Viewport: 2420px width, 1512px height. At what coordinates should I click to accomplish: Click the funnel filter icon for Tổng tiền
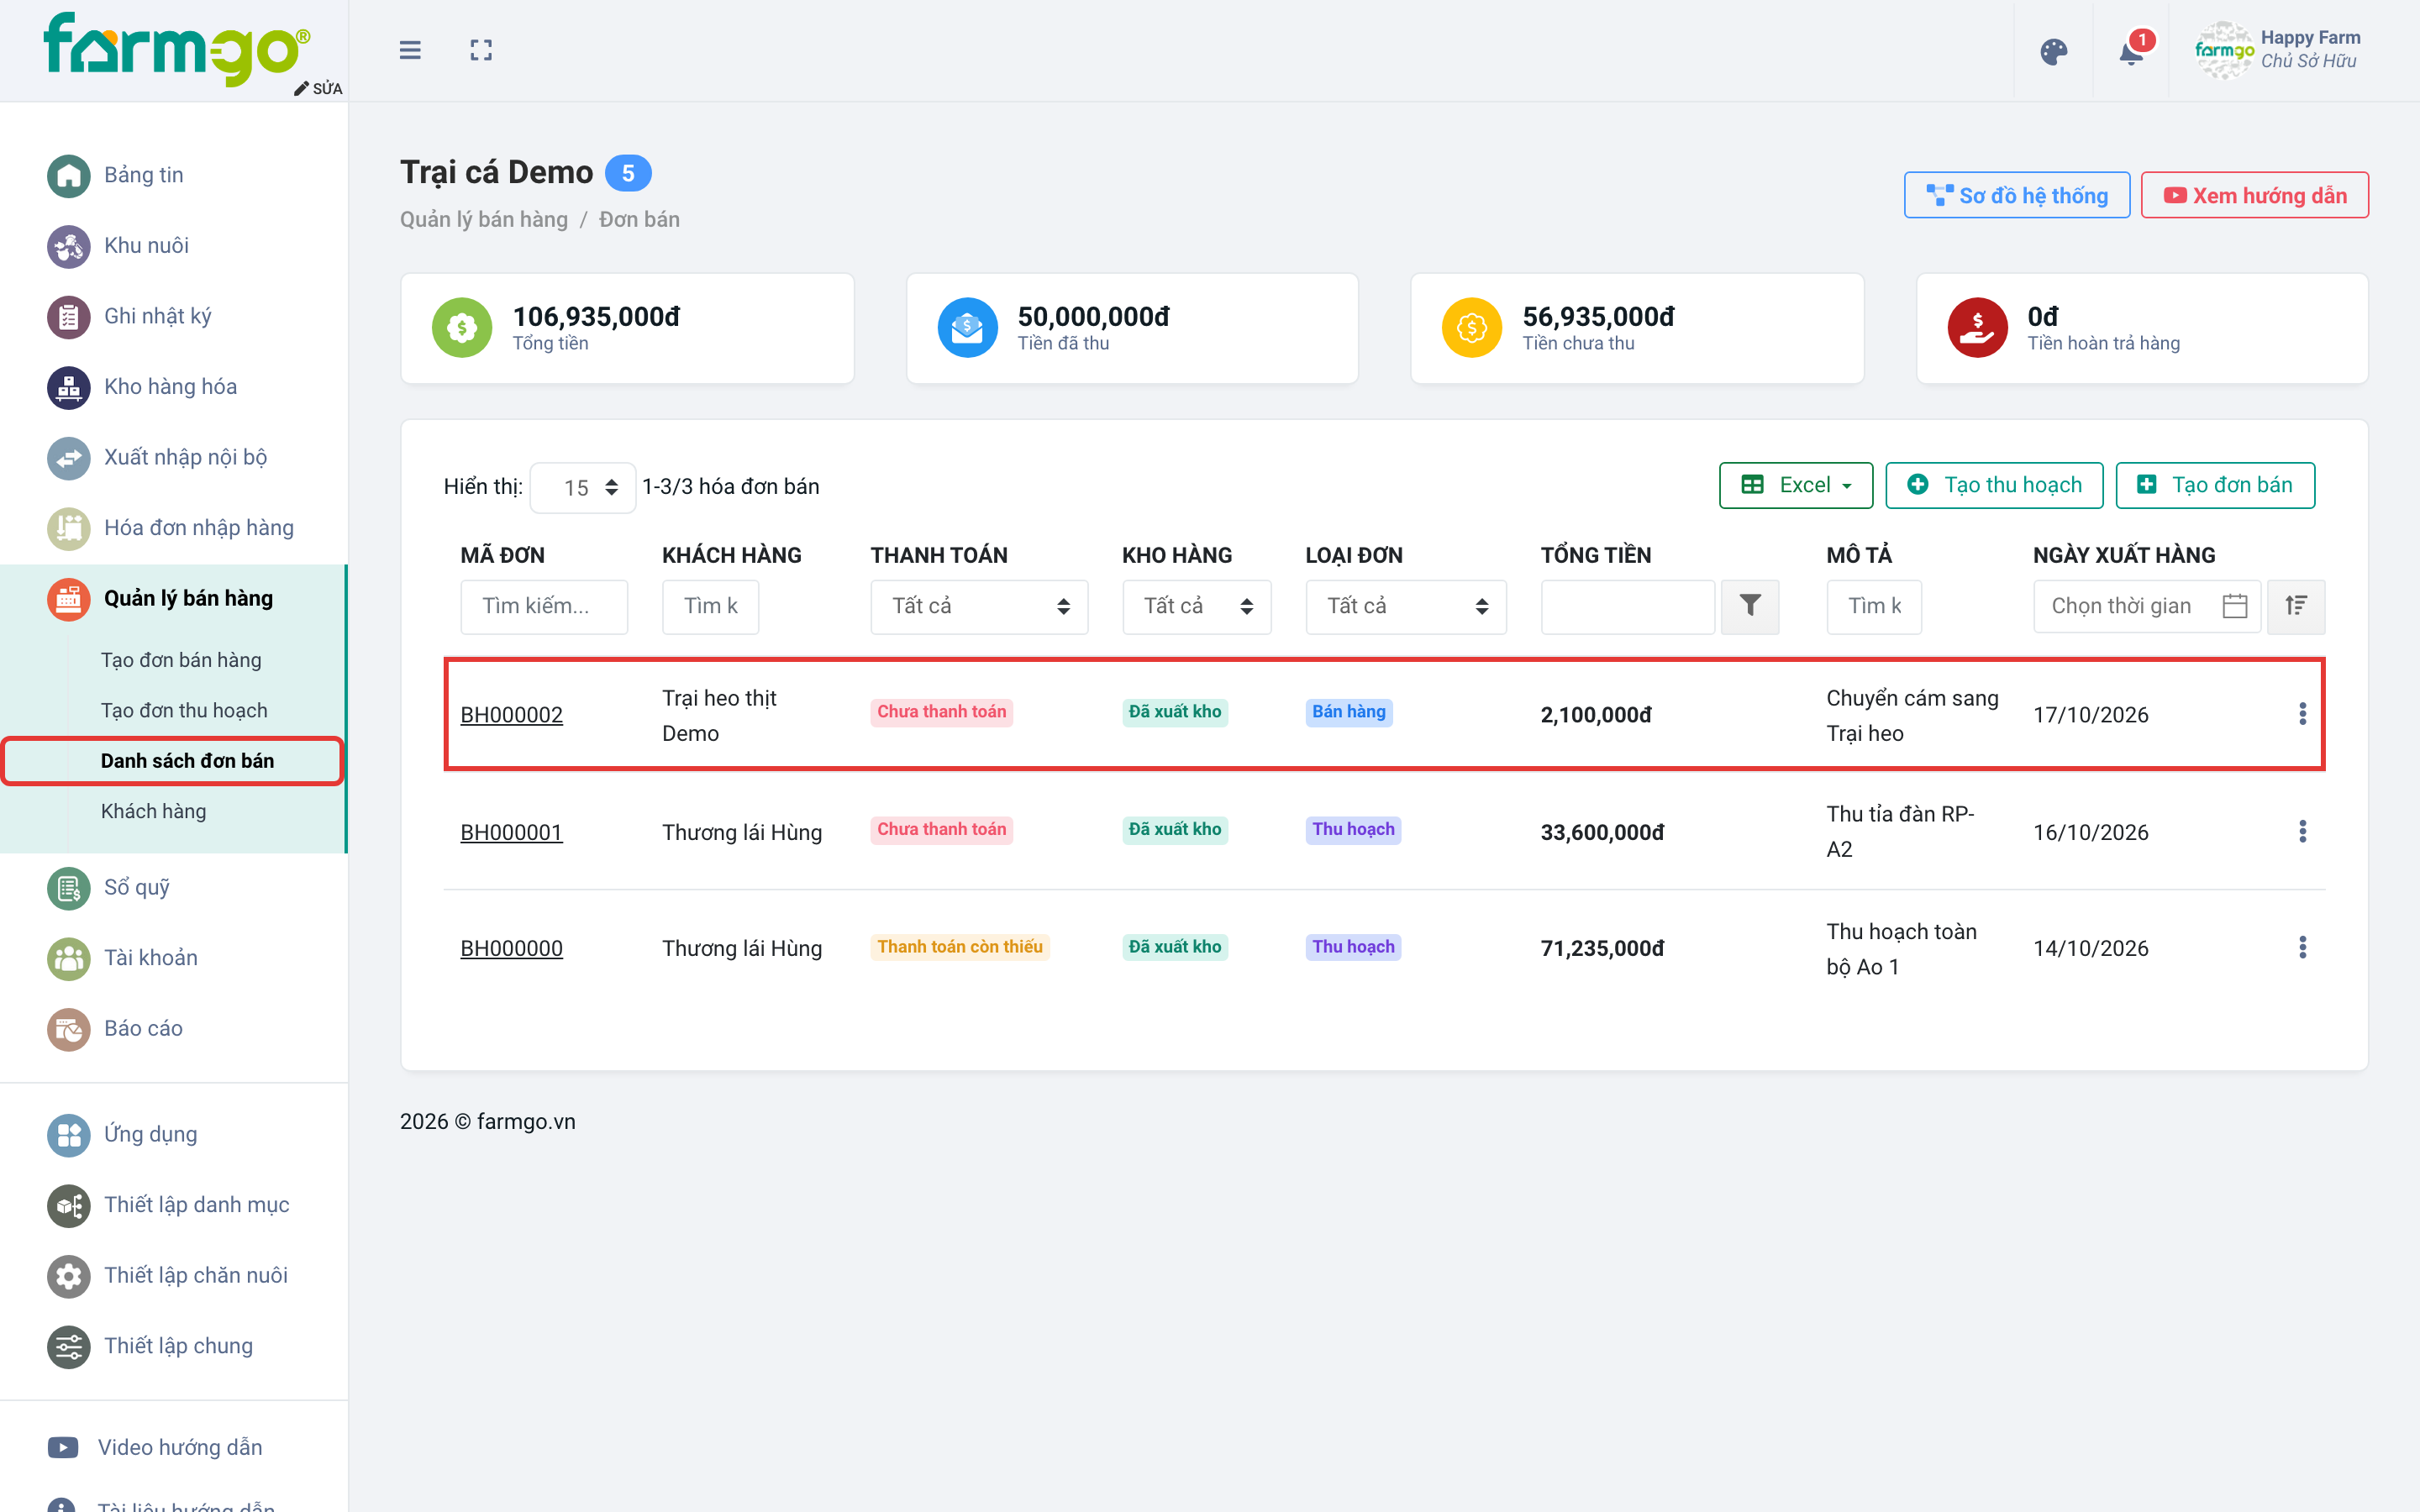(1750, 606)
